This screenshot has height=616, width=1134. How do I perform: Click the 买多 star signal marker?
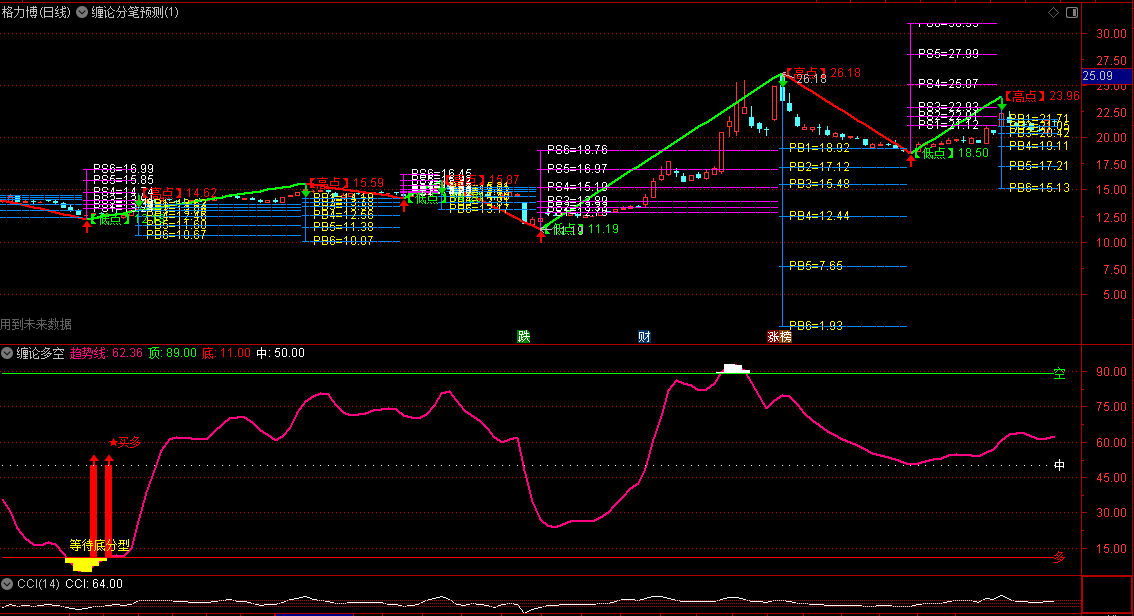[x=126, y=441]
